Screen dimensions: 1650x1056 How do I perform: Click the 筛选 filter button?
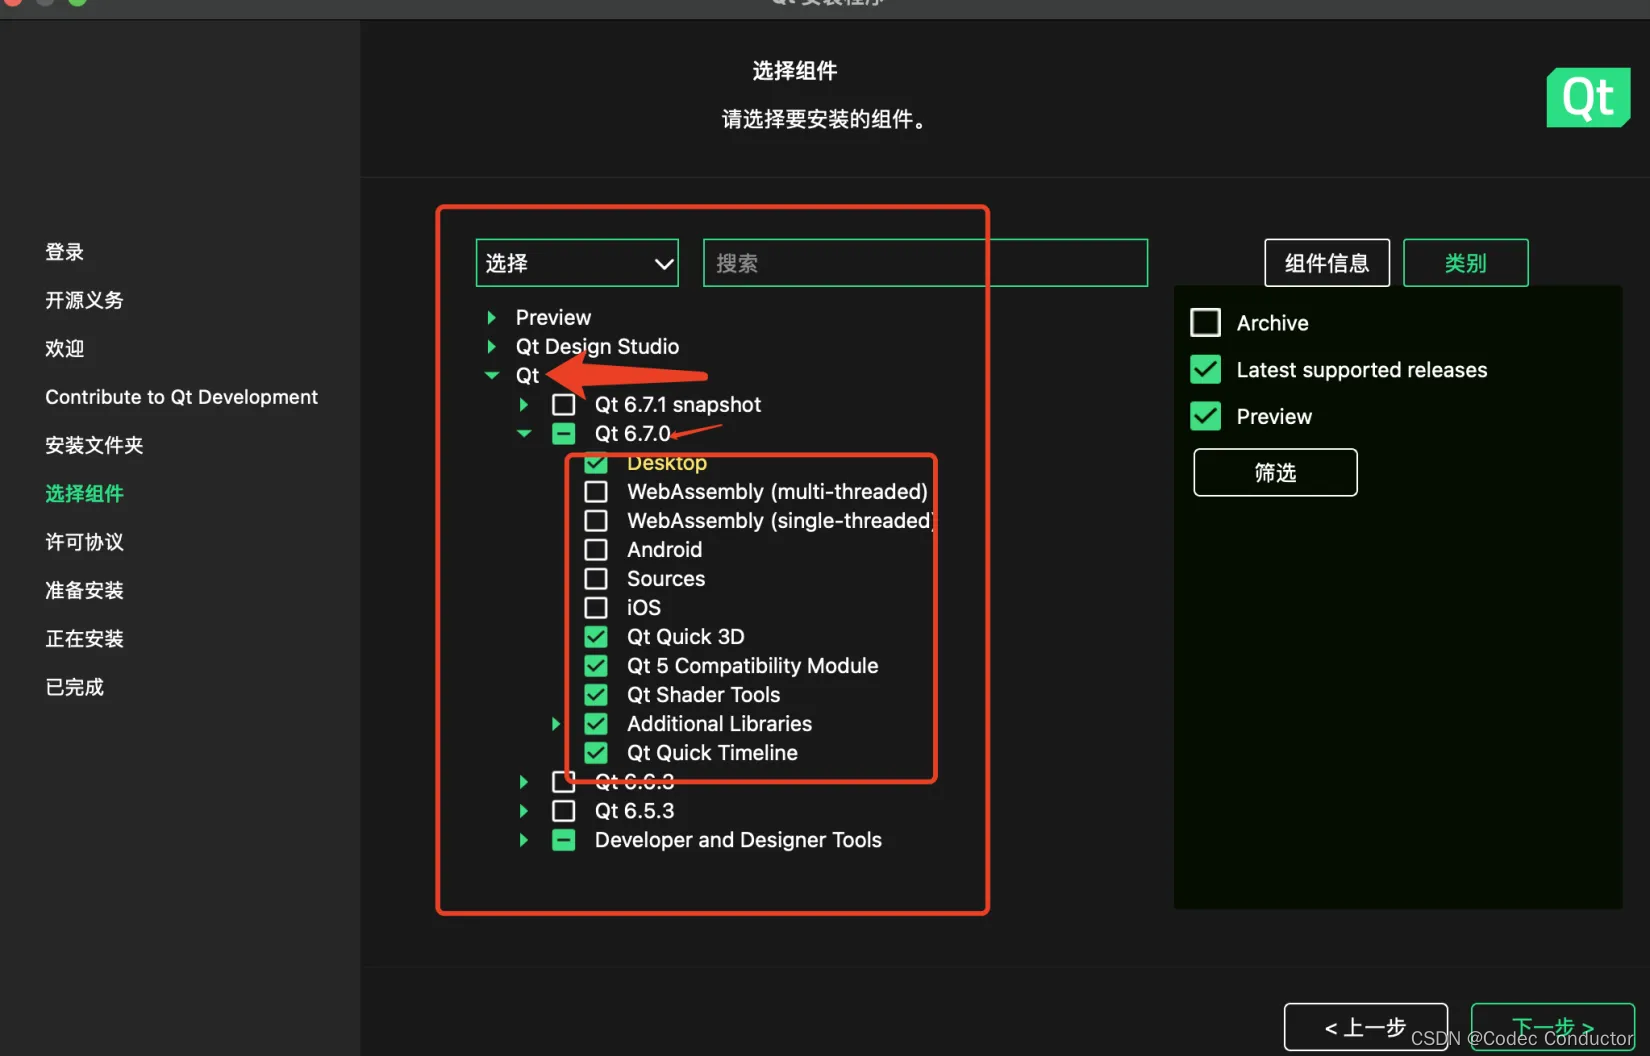tap(1274, 472)
